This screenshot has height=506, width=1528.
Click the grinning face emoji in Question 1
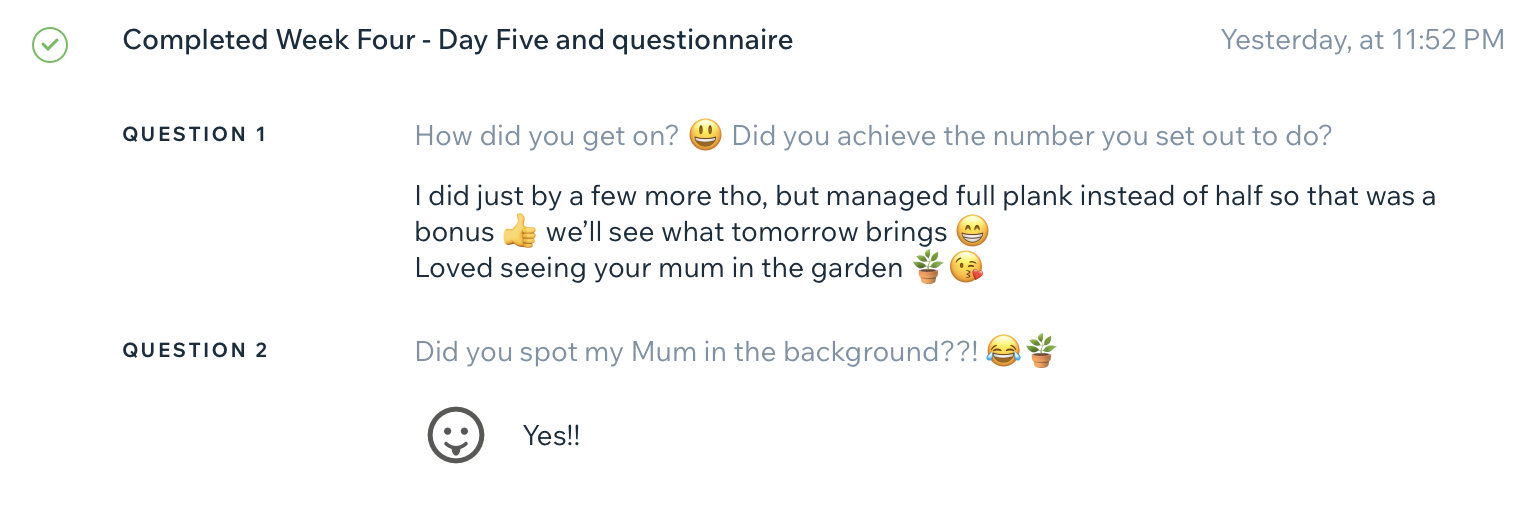click(706, 135)
